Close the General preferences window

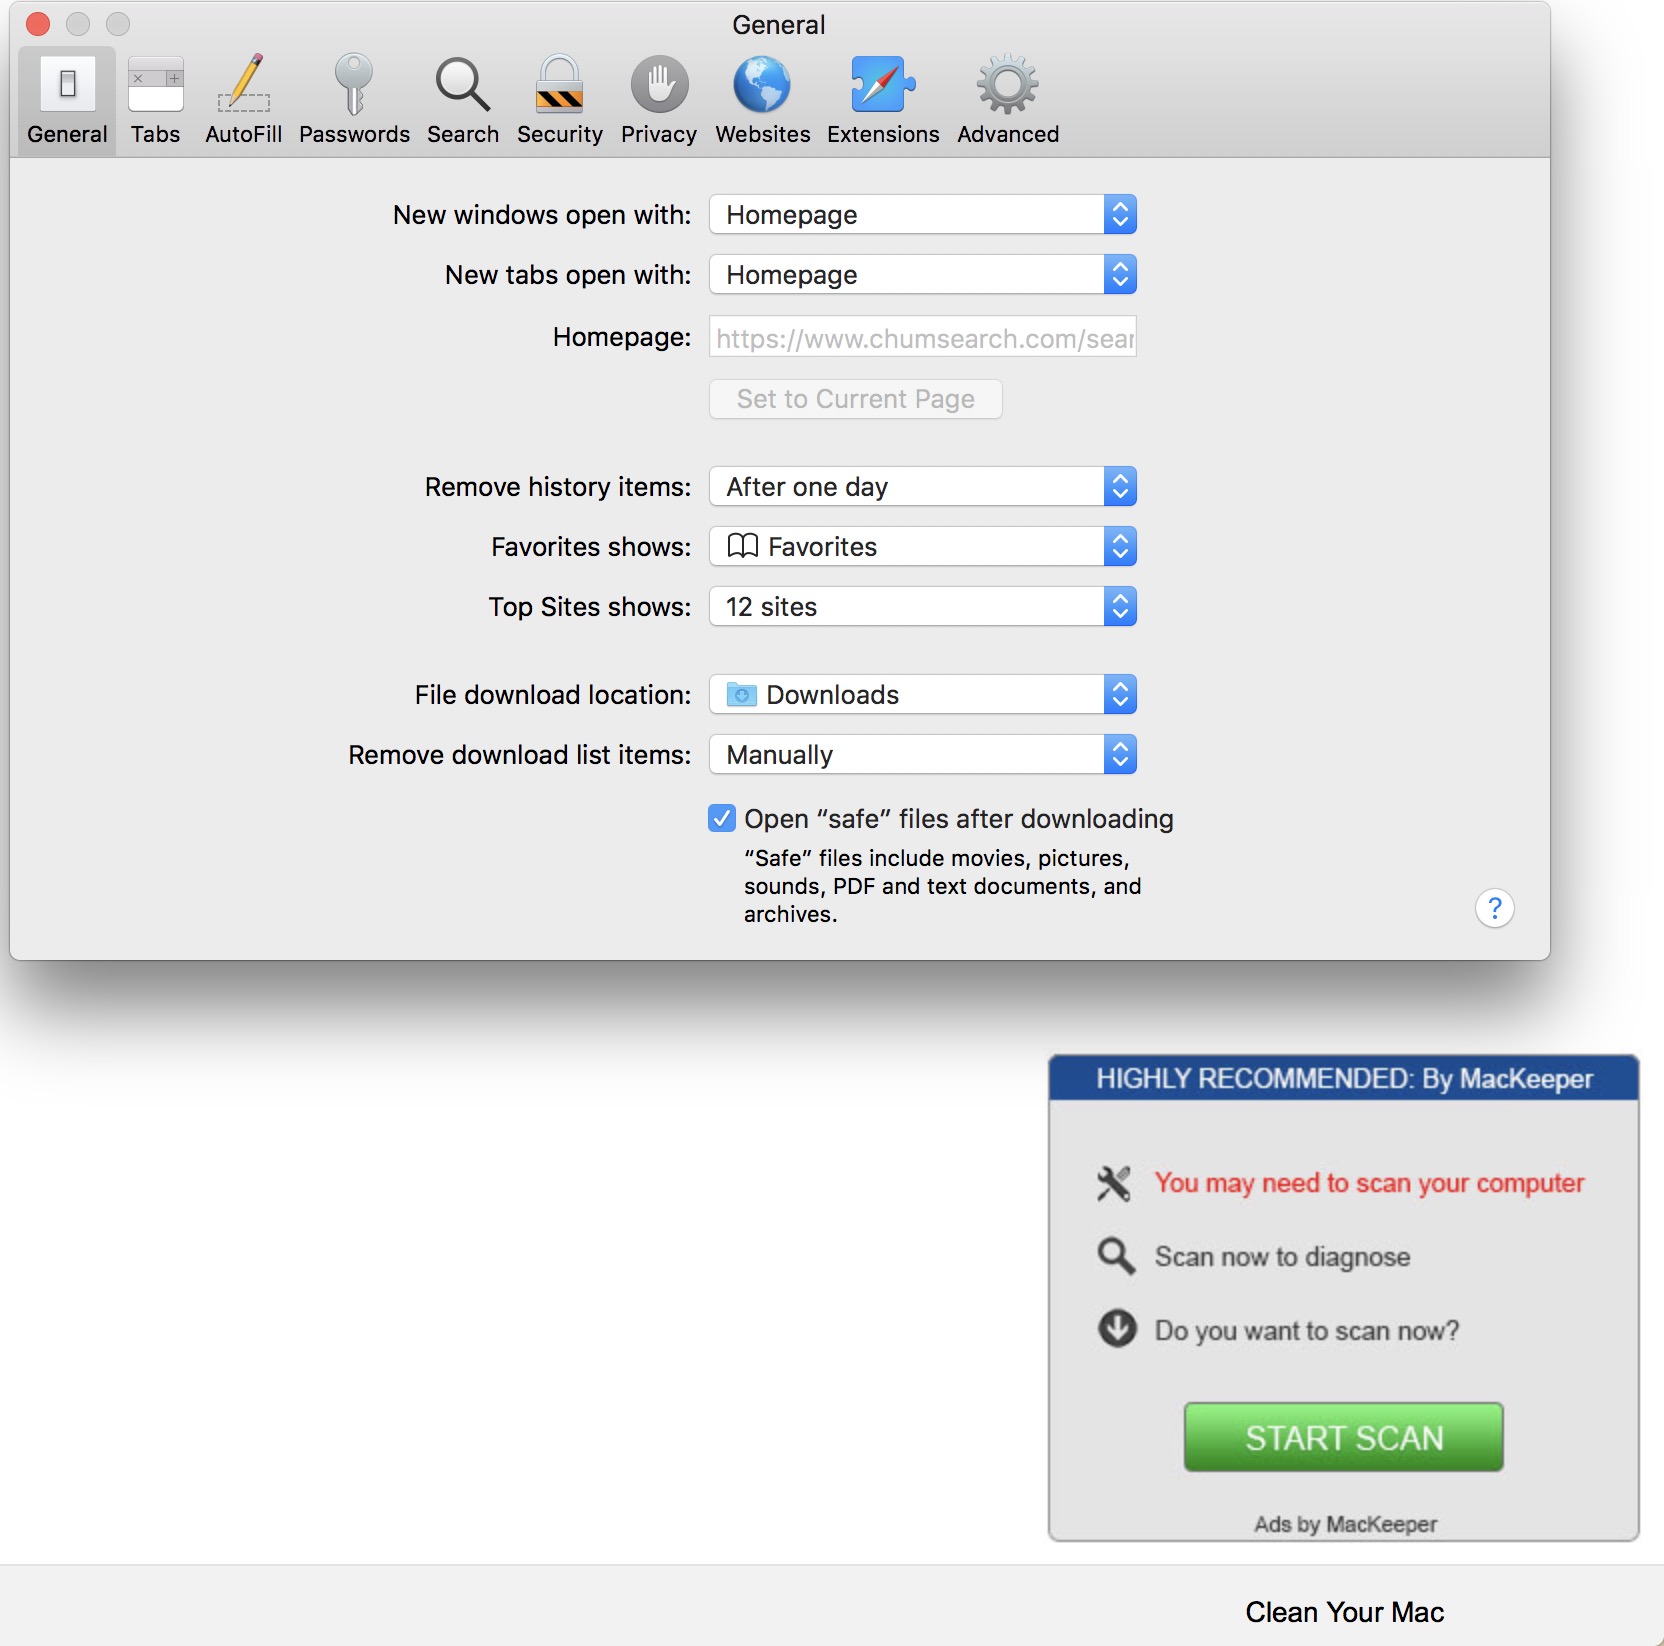pyautogui.click(x=38, y=24)
